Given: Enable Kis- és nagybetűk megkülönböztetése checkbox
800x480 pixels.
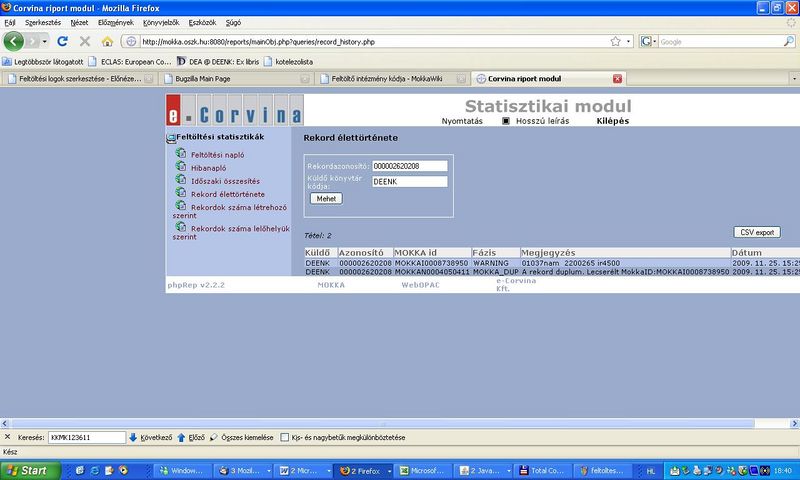Looking at the screenshot, I should click(285, 437).
